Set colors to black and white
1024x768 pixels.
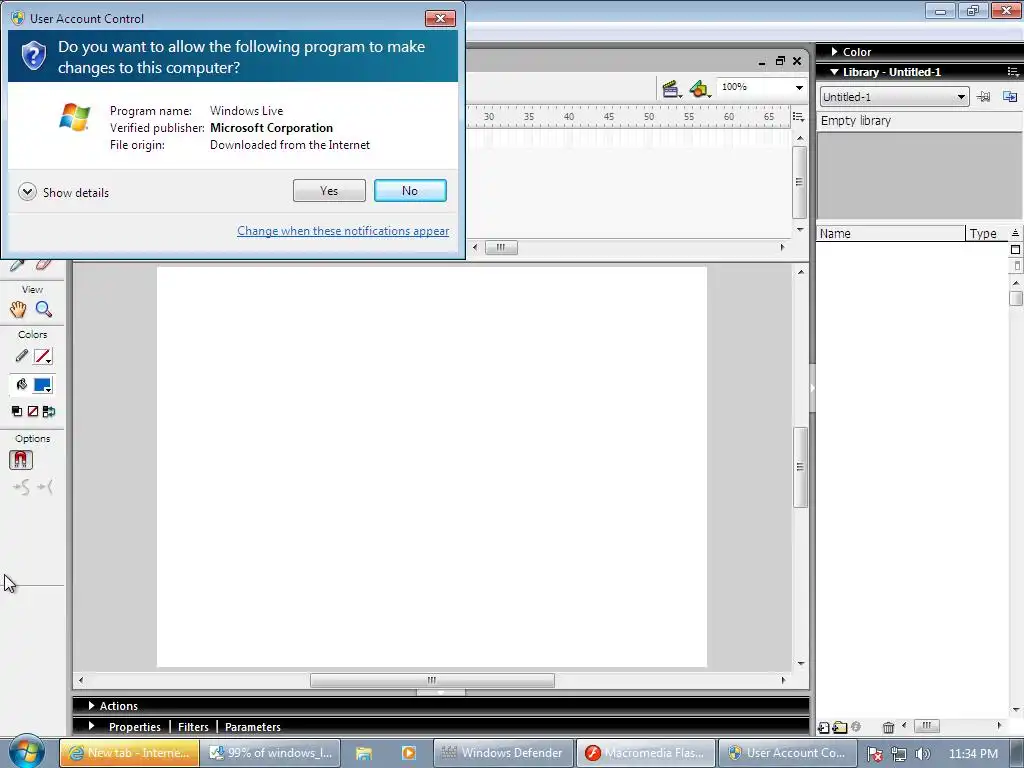tap(17, 411)
